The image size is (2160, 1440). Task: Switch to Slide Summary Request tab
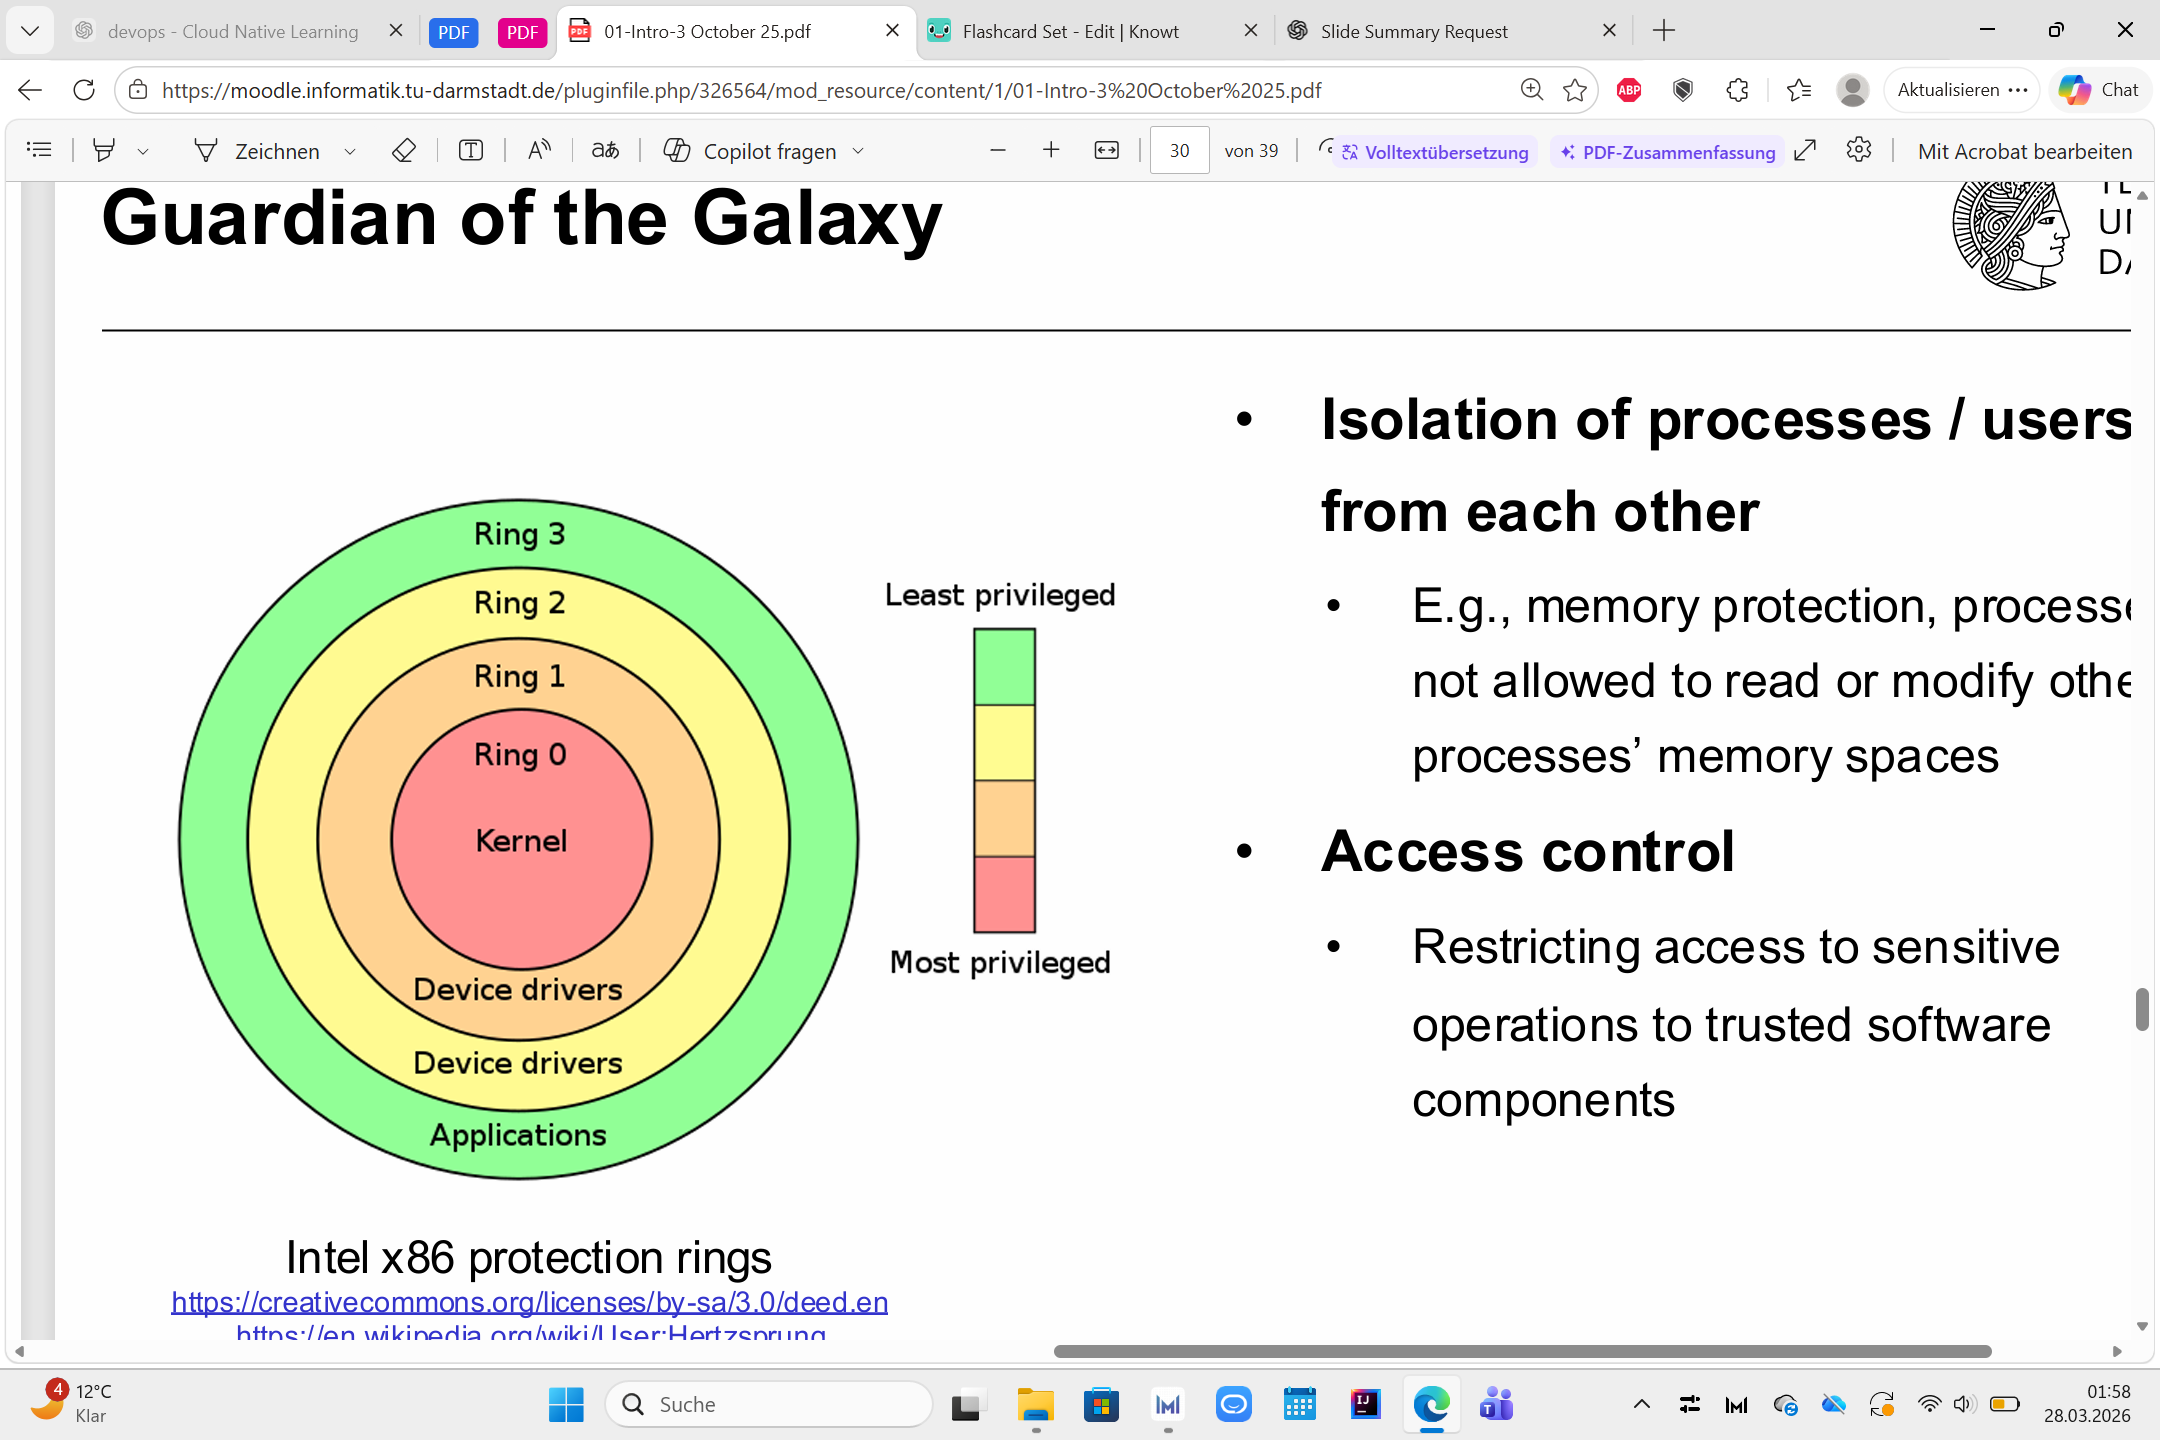1413,31
